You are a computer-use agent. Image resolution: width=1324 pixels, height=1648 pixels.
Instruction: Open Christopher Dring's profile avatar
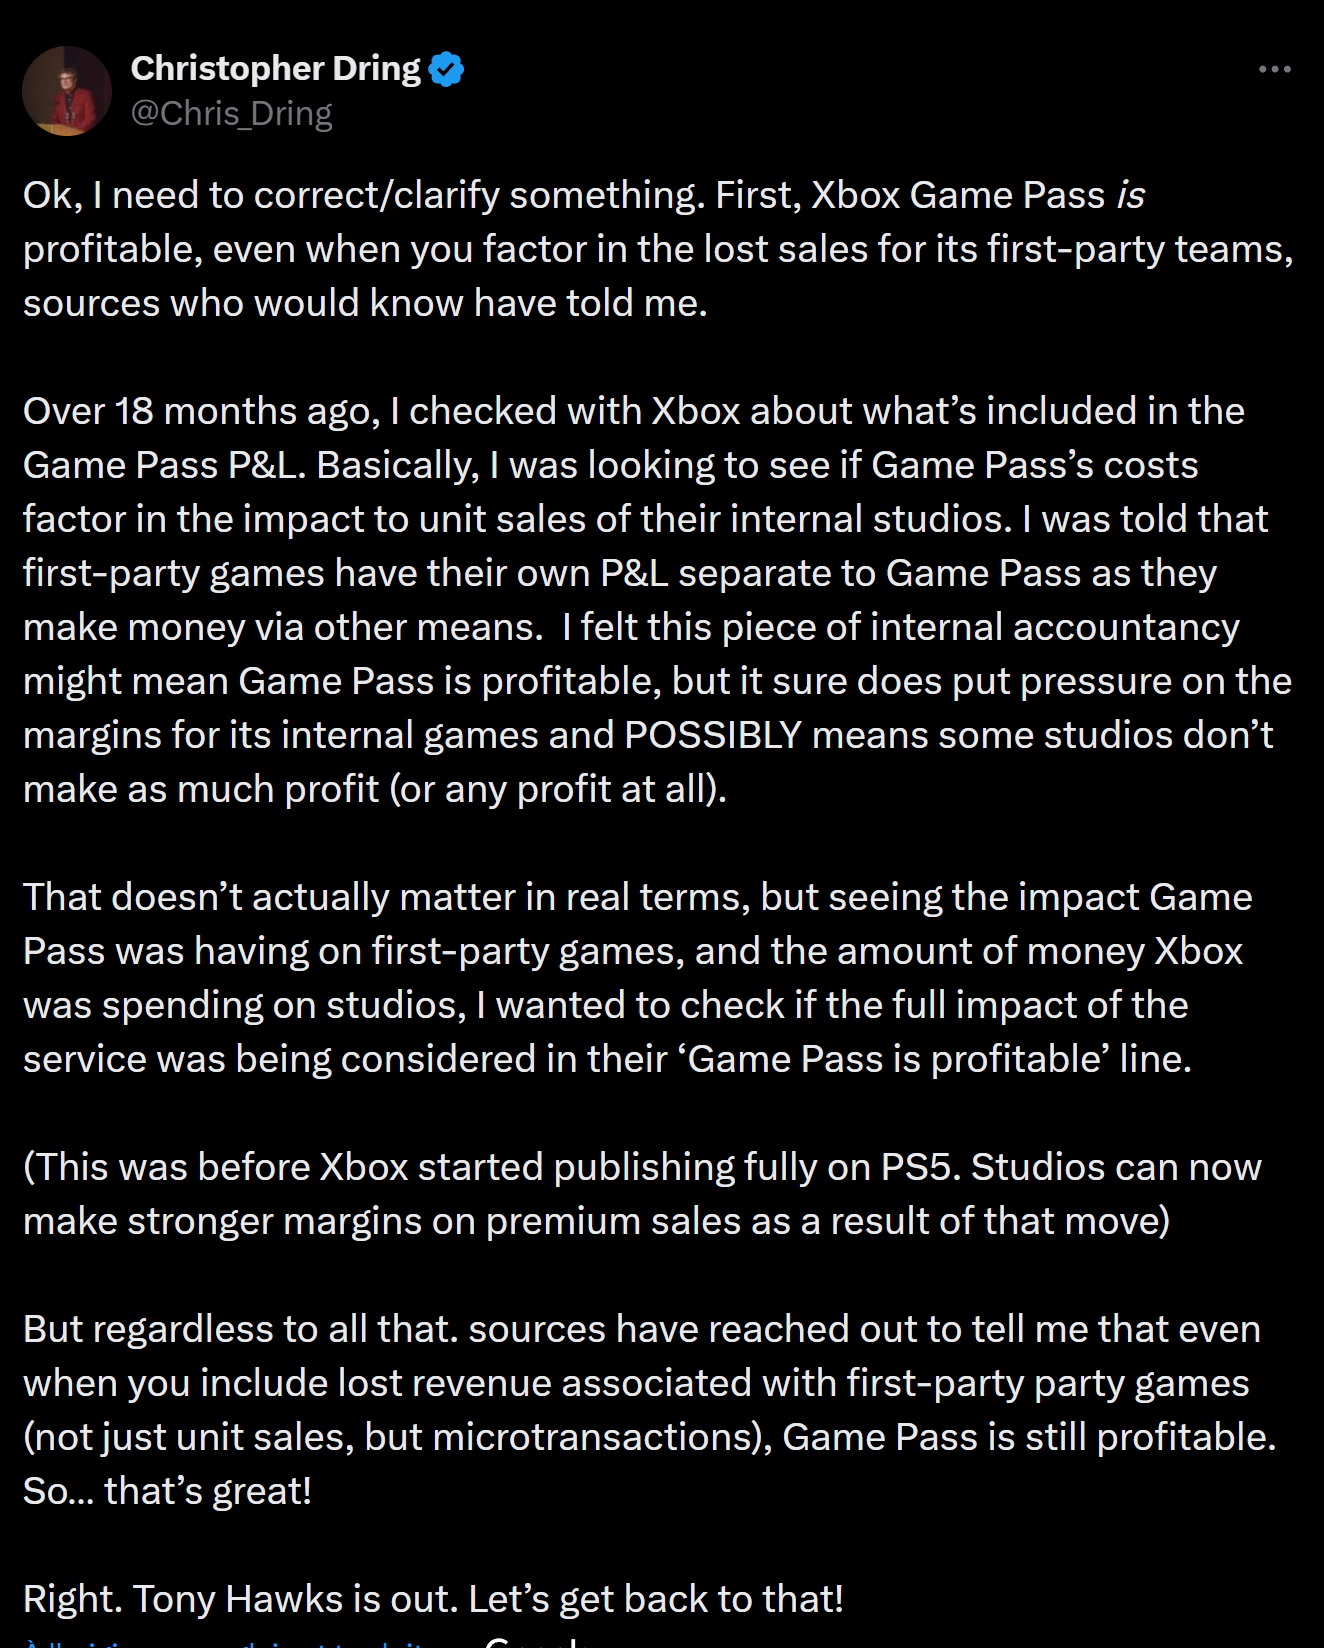(x=67, y=90)
